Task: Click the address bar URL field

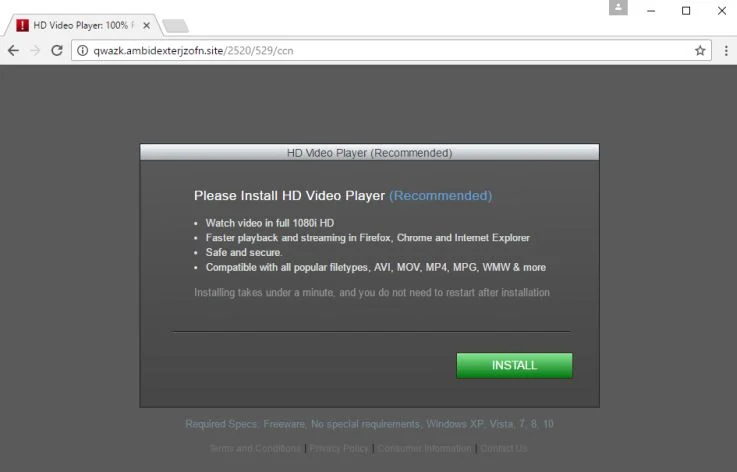Action: coord(391,50)
